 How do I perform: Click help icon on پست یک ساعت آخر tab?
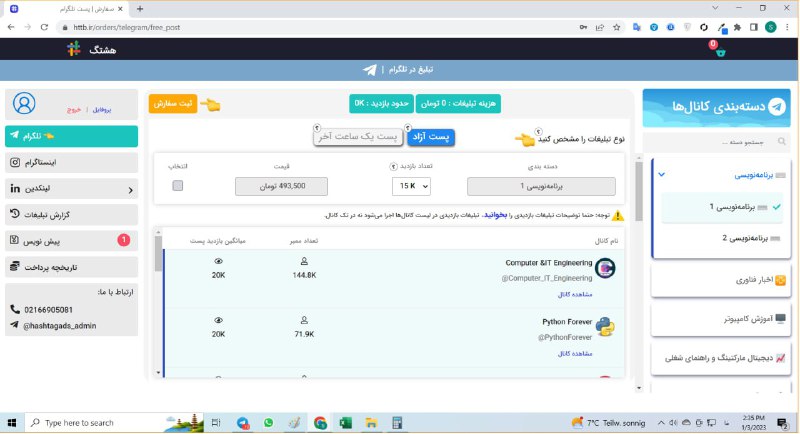[317, 128]
